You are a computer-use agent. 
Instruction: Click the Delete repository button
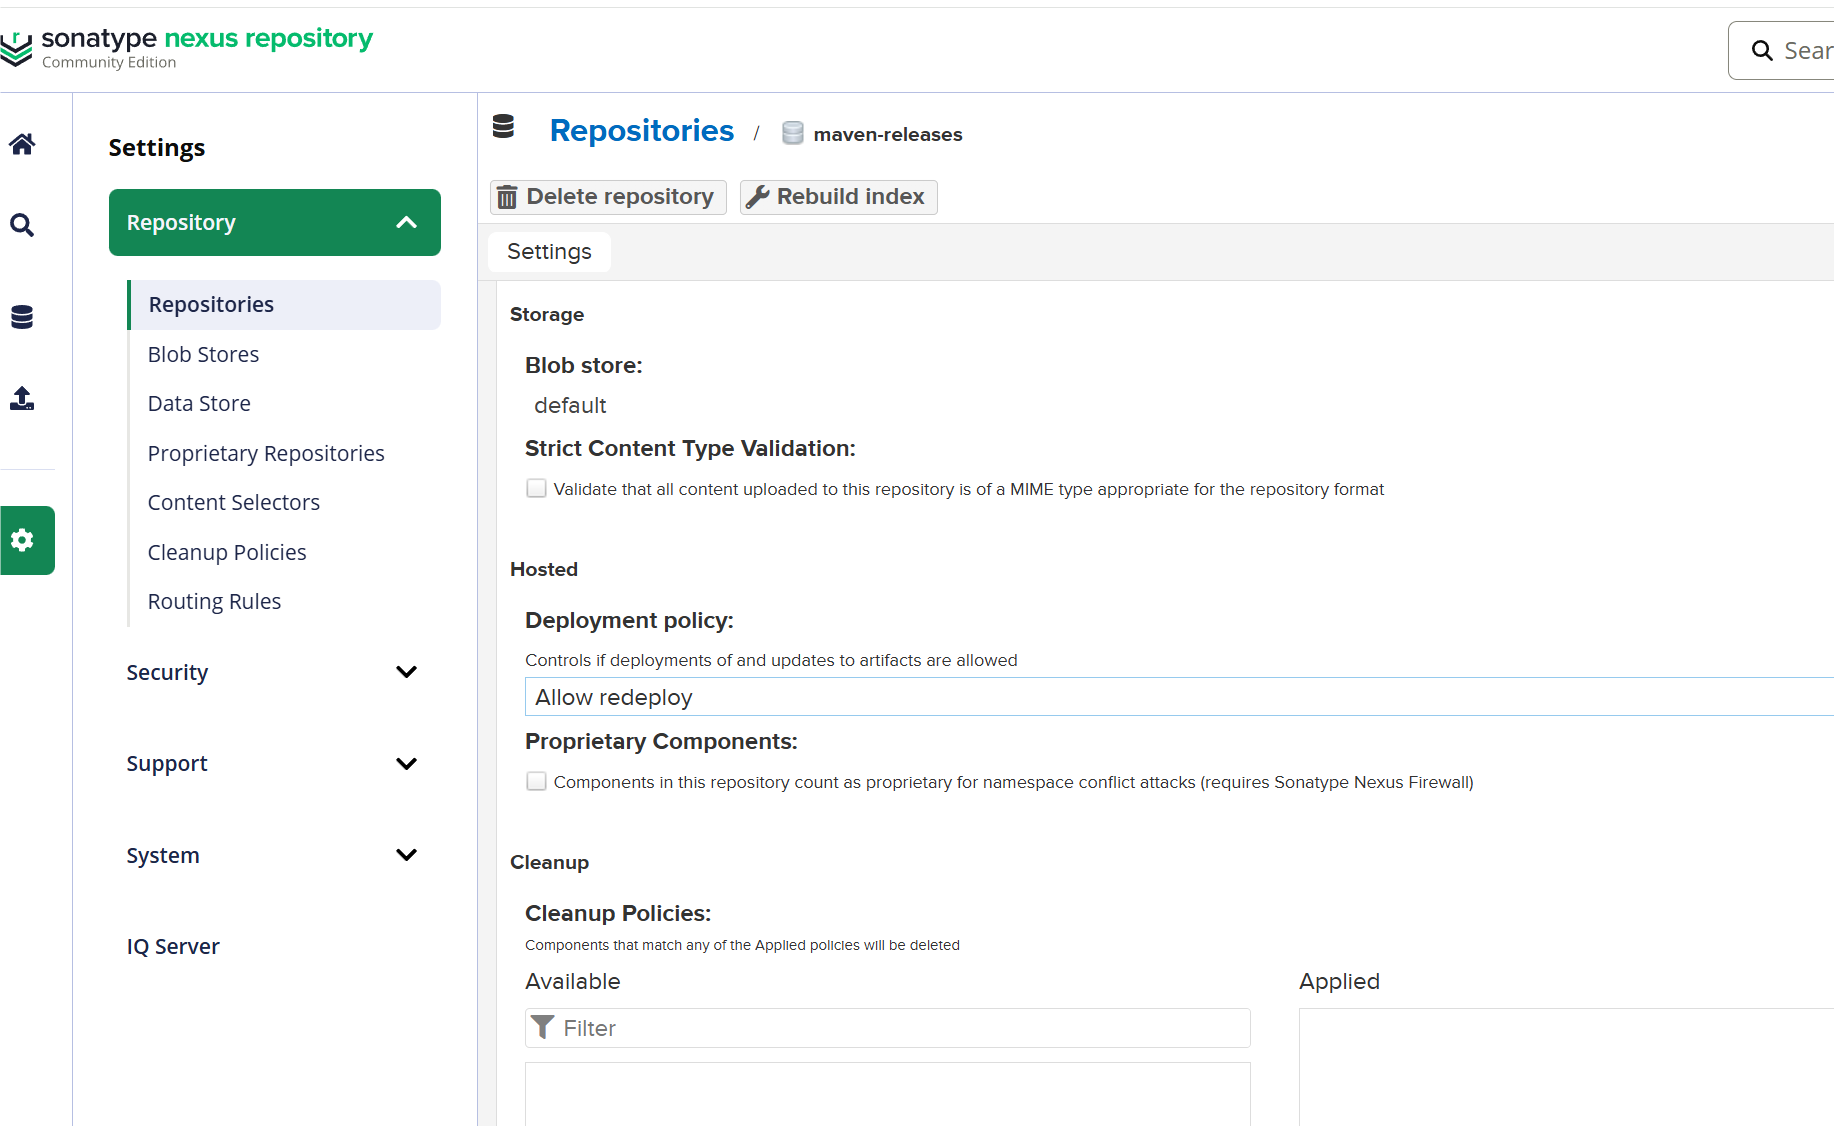(608, 197)
